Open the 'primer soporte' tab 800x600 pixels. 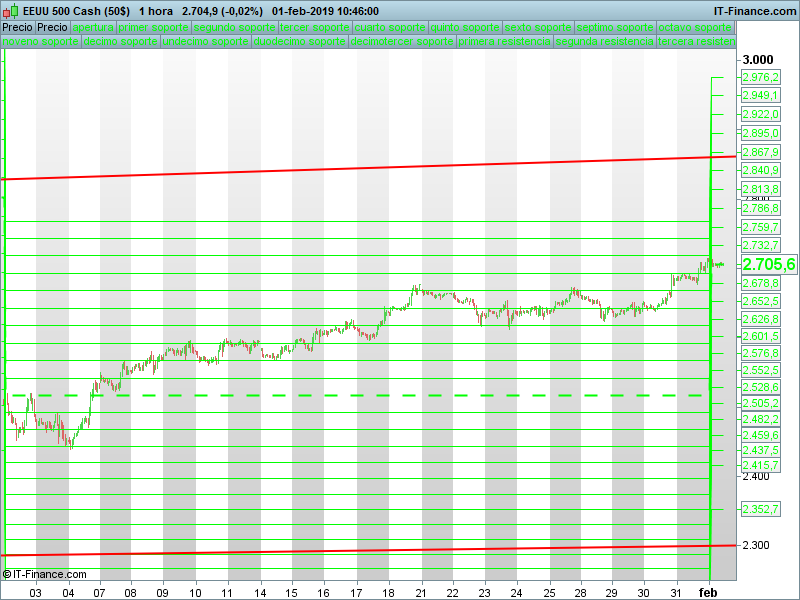coord(153,27)
